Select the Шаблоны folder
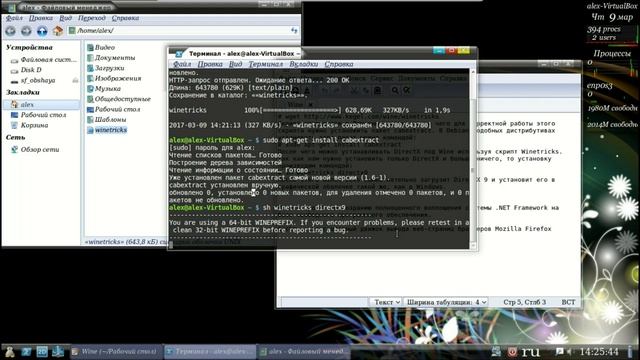 coord(107,120)
